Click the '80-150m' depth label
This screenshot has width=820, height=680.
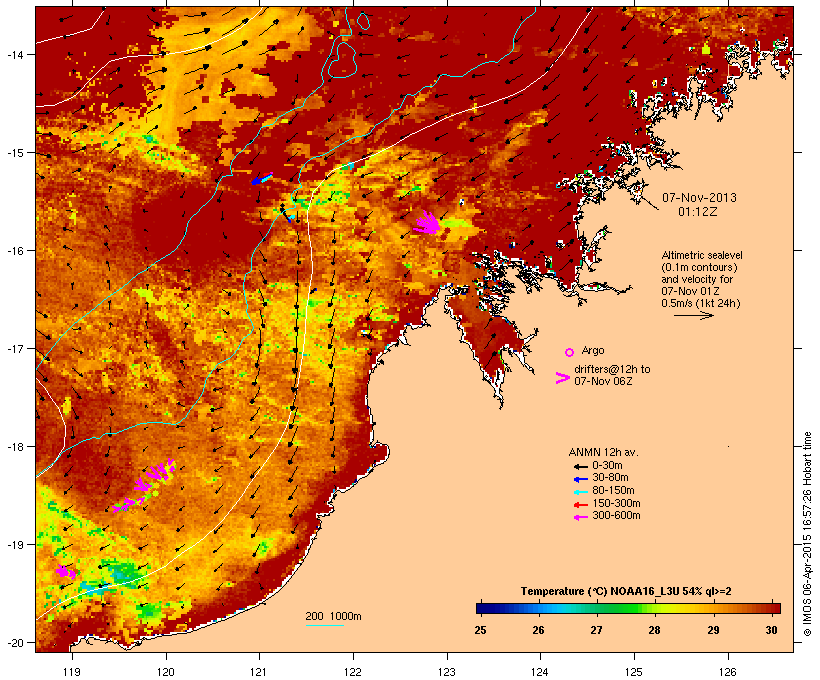[613, 491]
